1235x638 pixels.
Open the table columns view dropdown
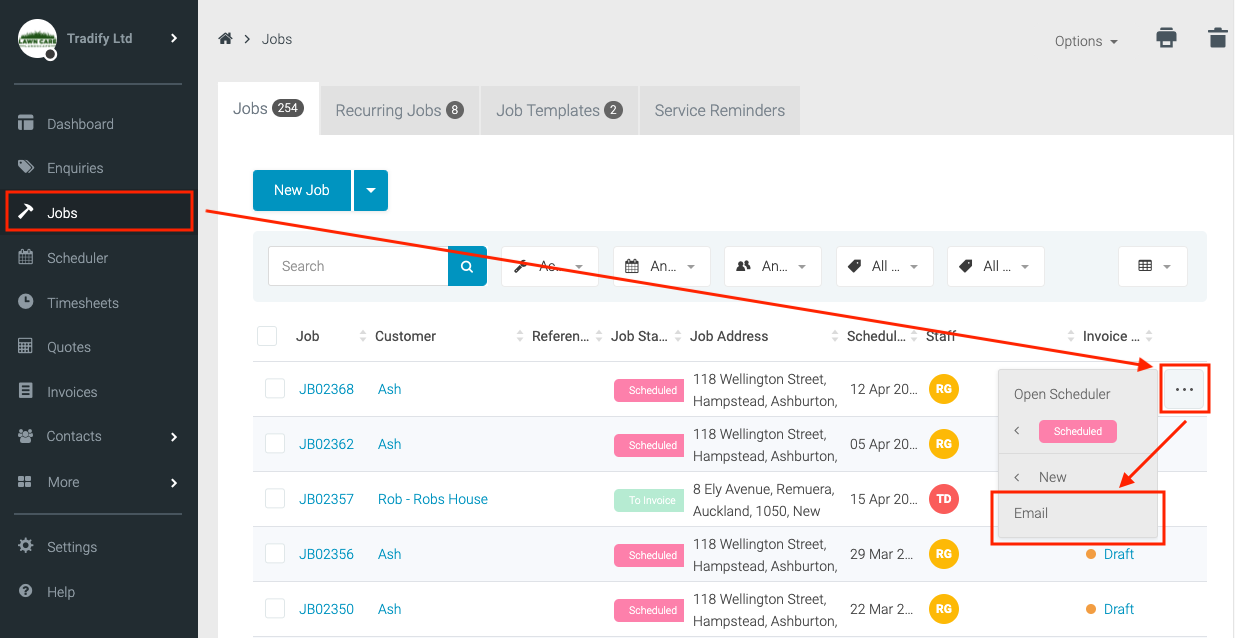coord(1153,266)
